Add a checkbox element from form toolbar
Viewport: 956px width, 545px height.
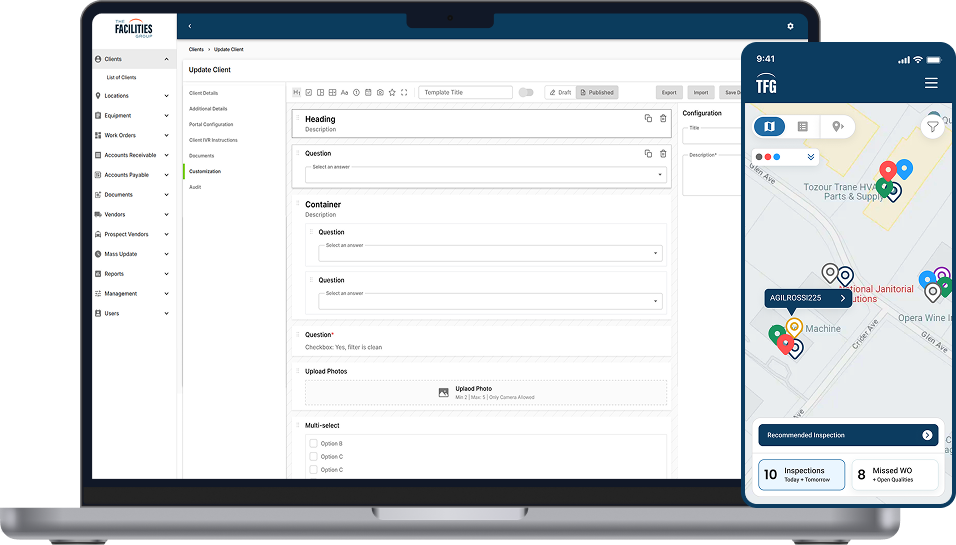(x=309, y=93)
